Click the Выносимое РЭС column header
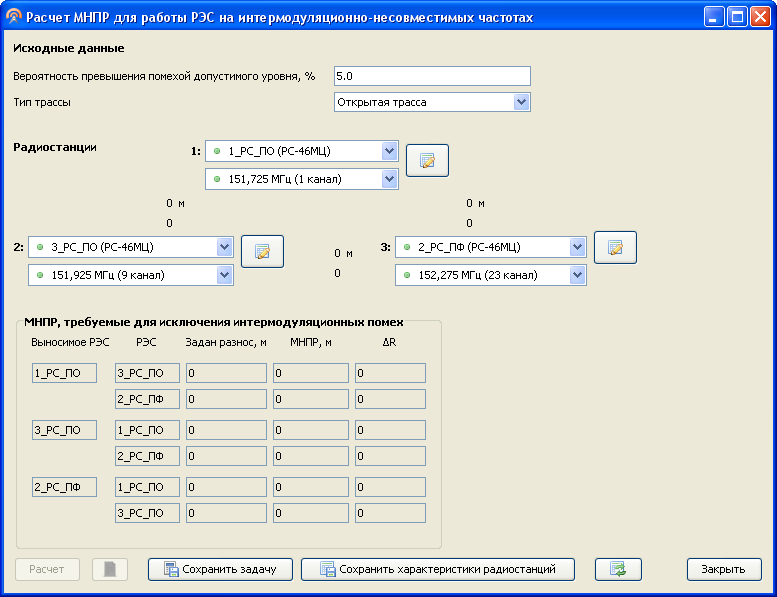The image size is (777, 597). (x=70, y=342)
